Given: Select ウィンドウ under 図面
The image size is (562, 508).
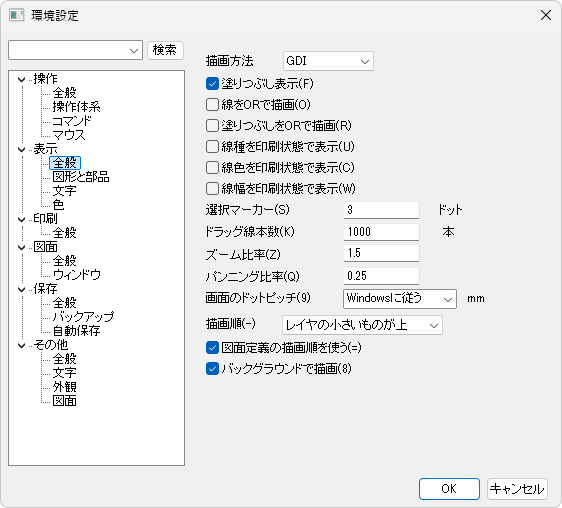Looking at the screenshot, I should tap(77, 275).
